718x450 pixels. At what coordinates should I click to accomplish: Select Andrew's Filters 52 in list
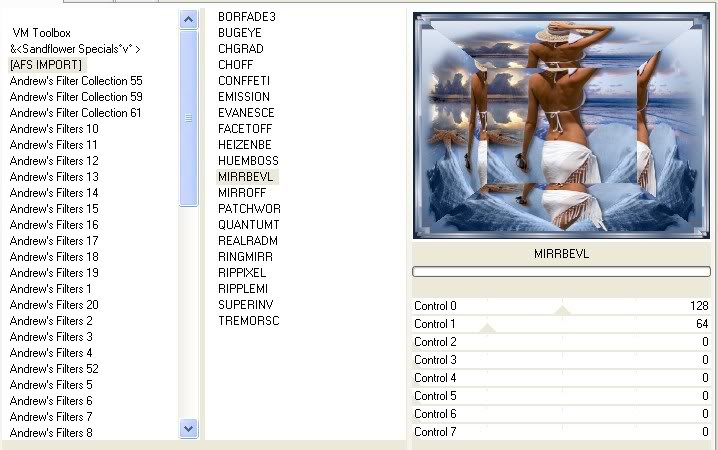click(54, 369)
